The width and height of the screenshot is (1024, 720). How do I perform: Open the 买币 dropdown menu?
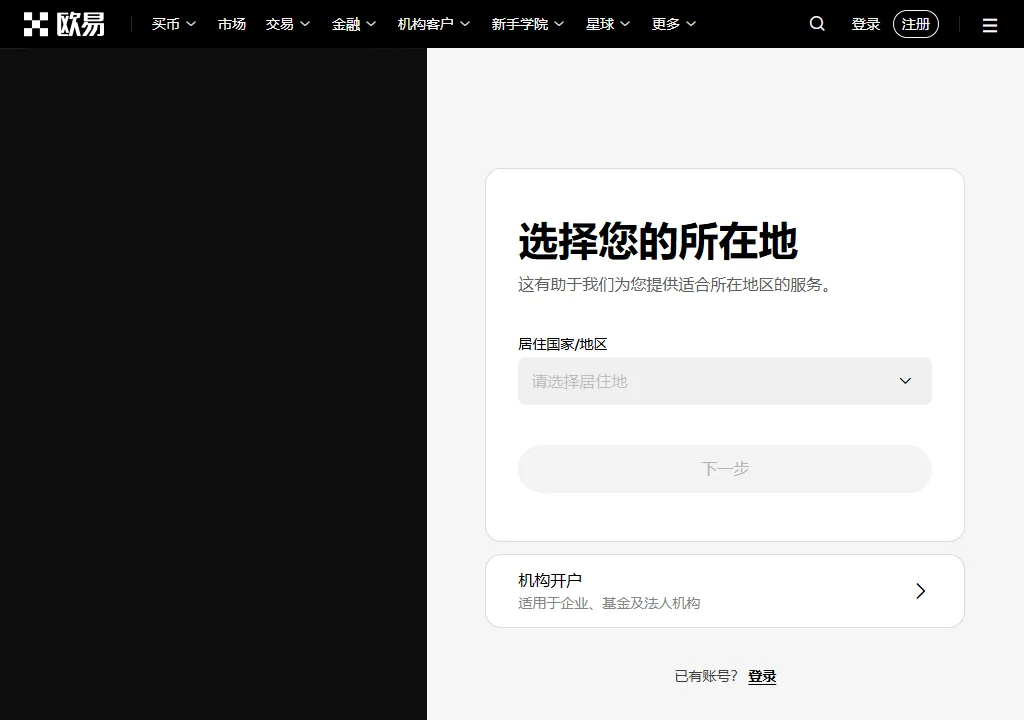(174, 24)
